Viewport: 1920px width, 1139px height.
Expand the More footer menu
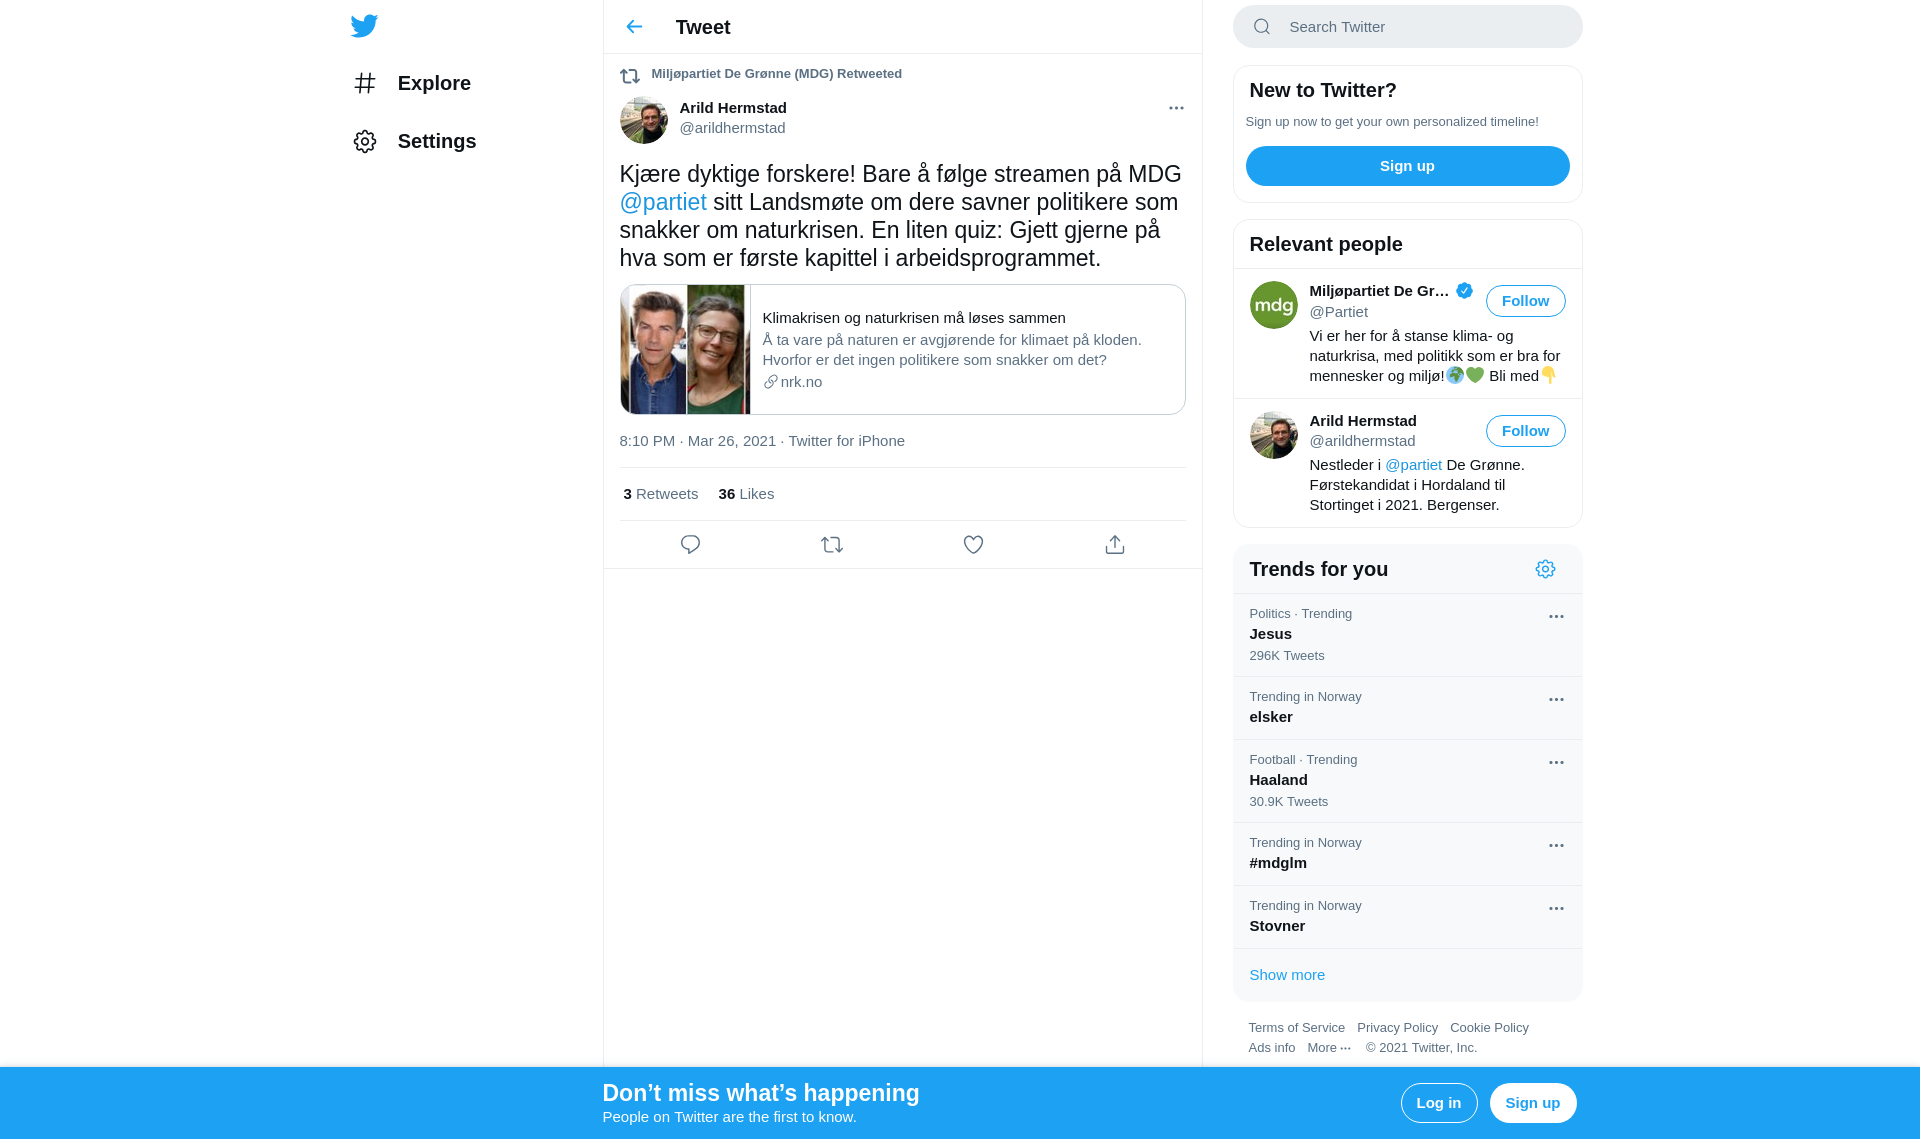(x=1329, y=1048)
